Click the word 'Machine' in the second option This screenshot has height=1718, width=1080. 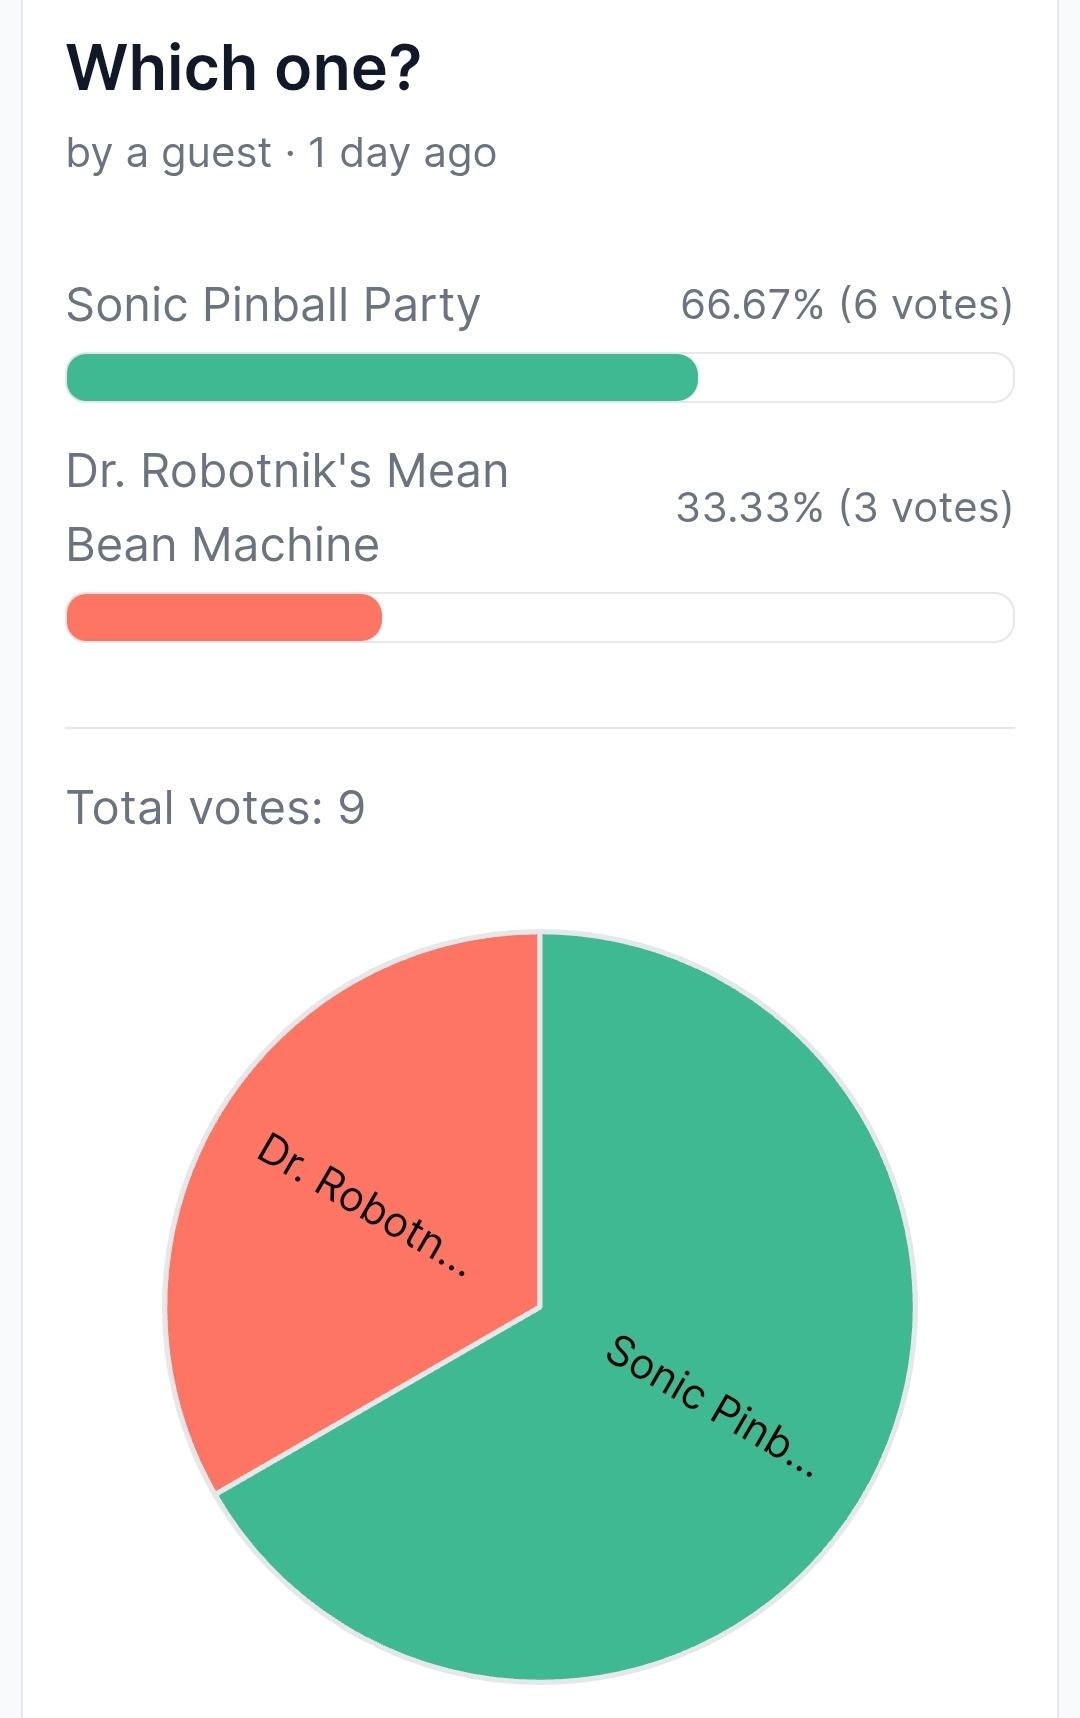pos(286,545)
